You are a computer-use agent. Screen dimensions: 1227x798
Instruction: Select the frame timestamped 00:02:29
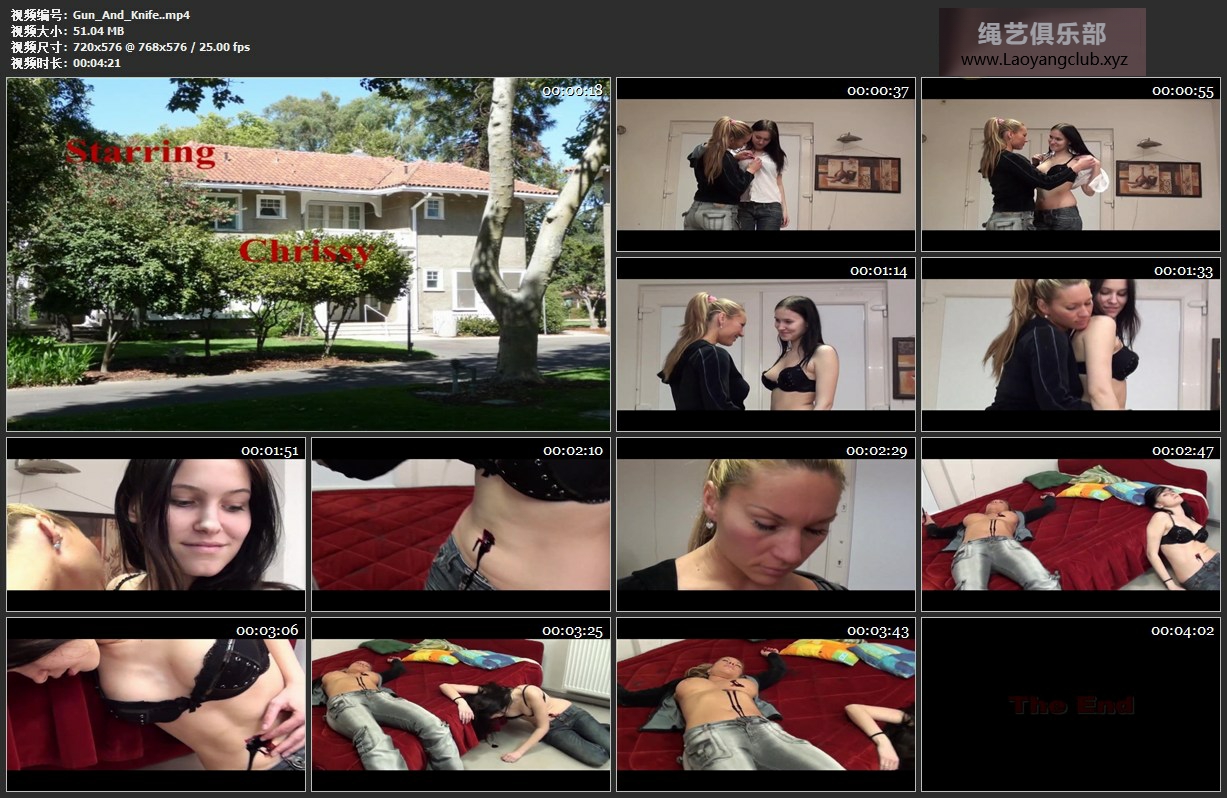(x=765, y=524)
